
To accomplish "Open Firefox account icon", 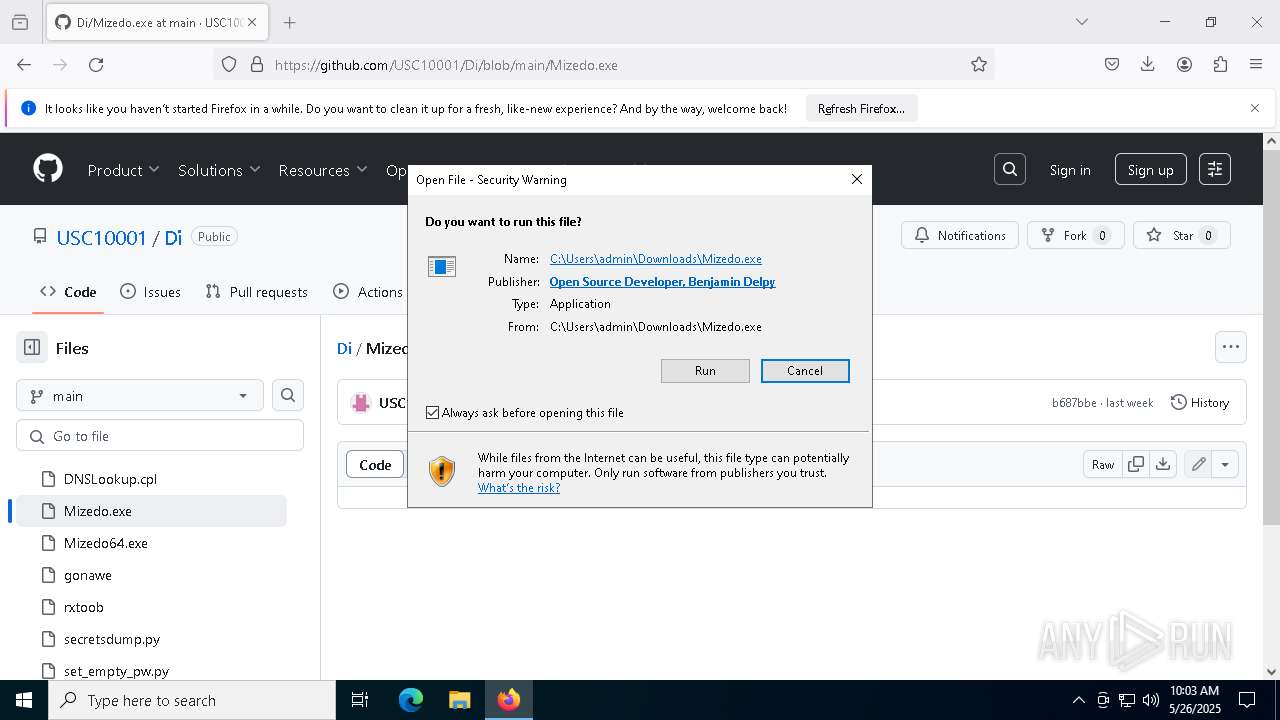I will tap(1184, 65).
